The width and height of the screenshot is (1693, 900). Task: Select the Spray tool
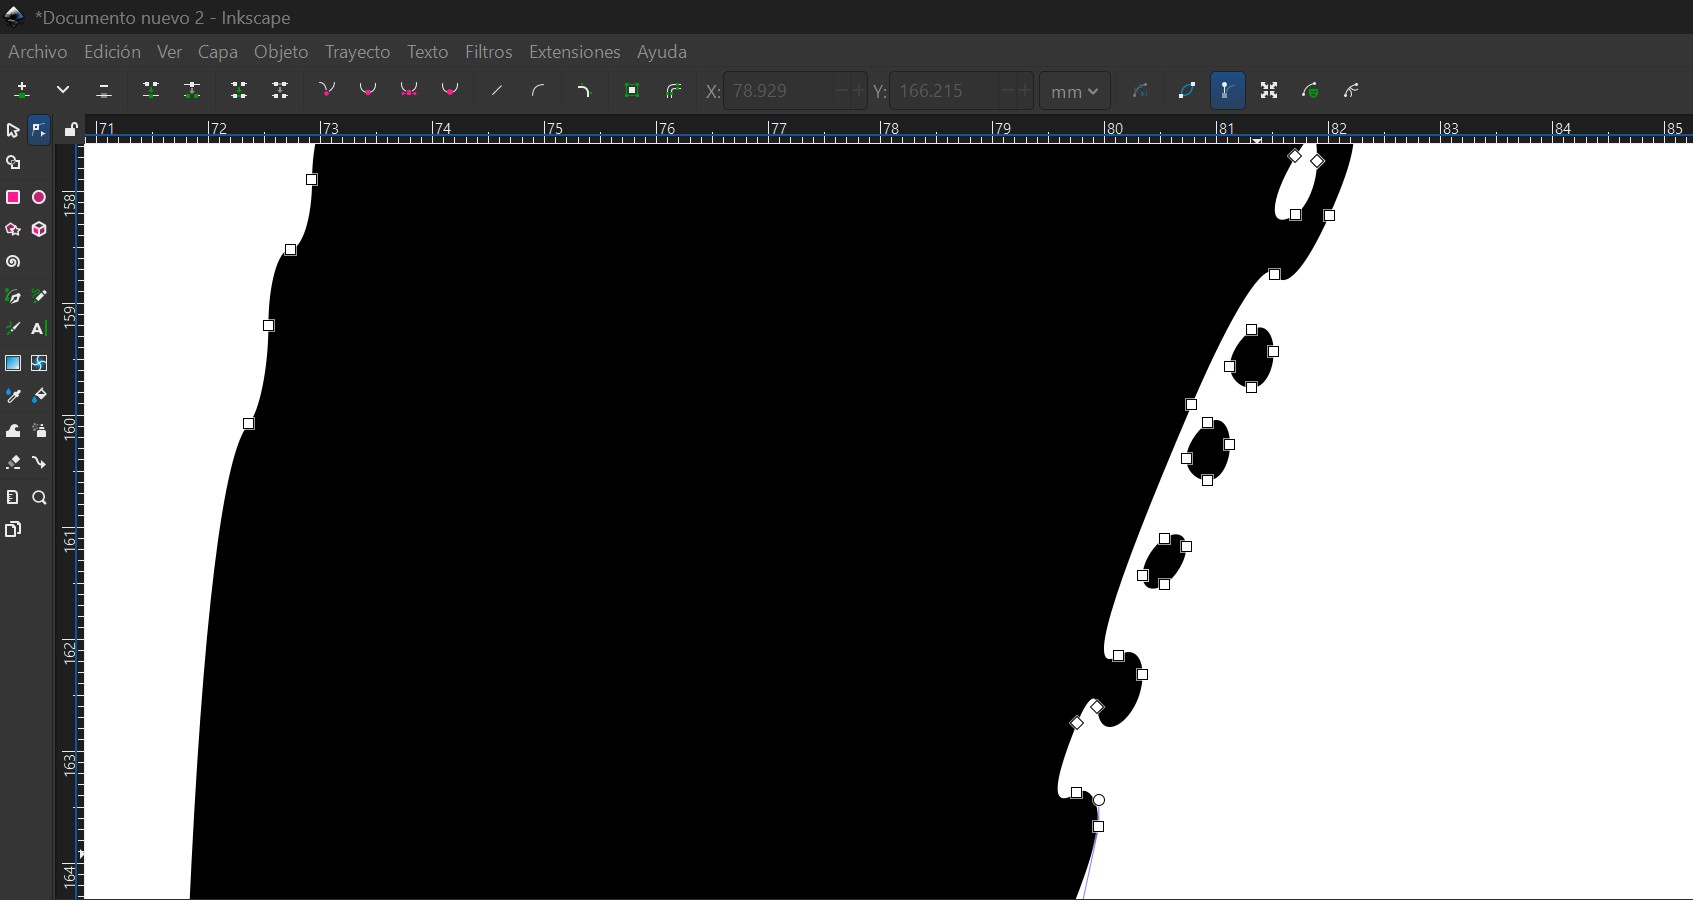[x=39, y=431]
